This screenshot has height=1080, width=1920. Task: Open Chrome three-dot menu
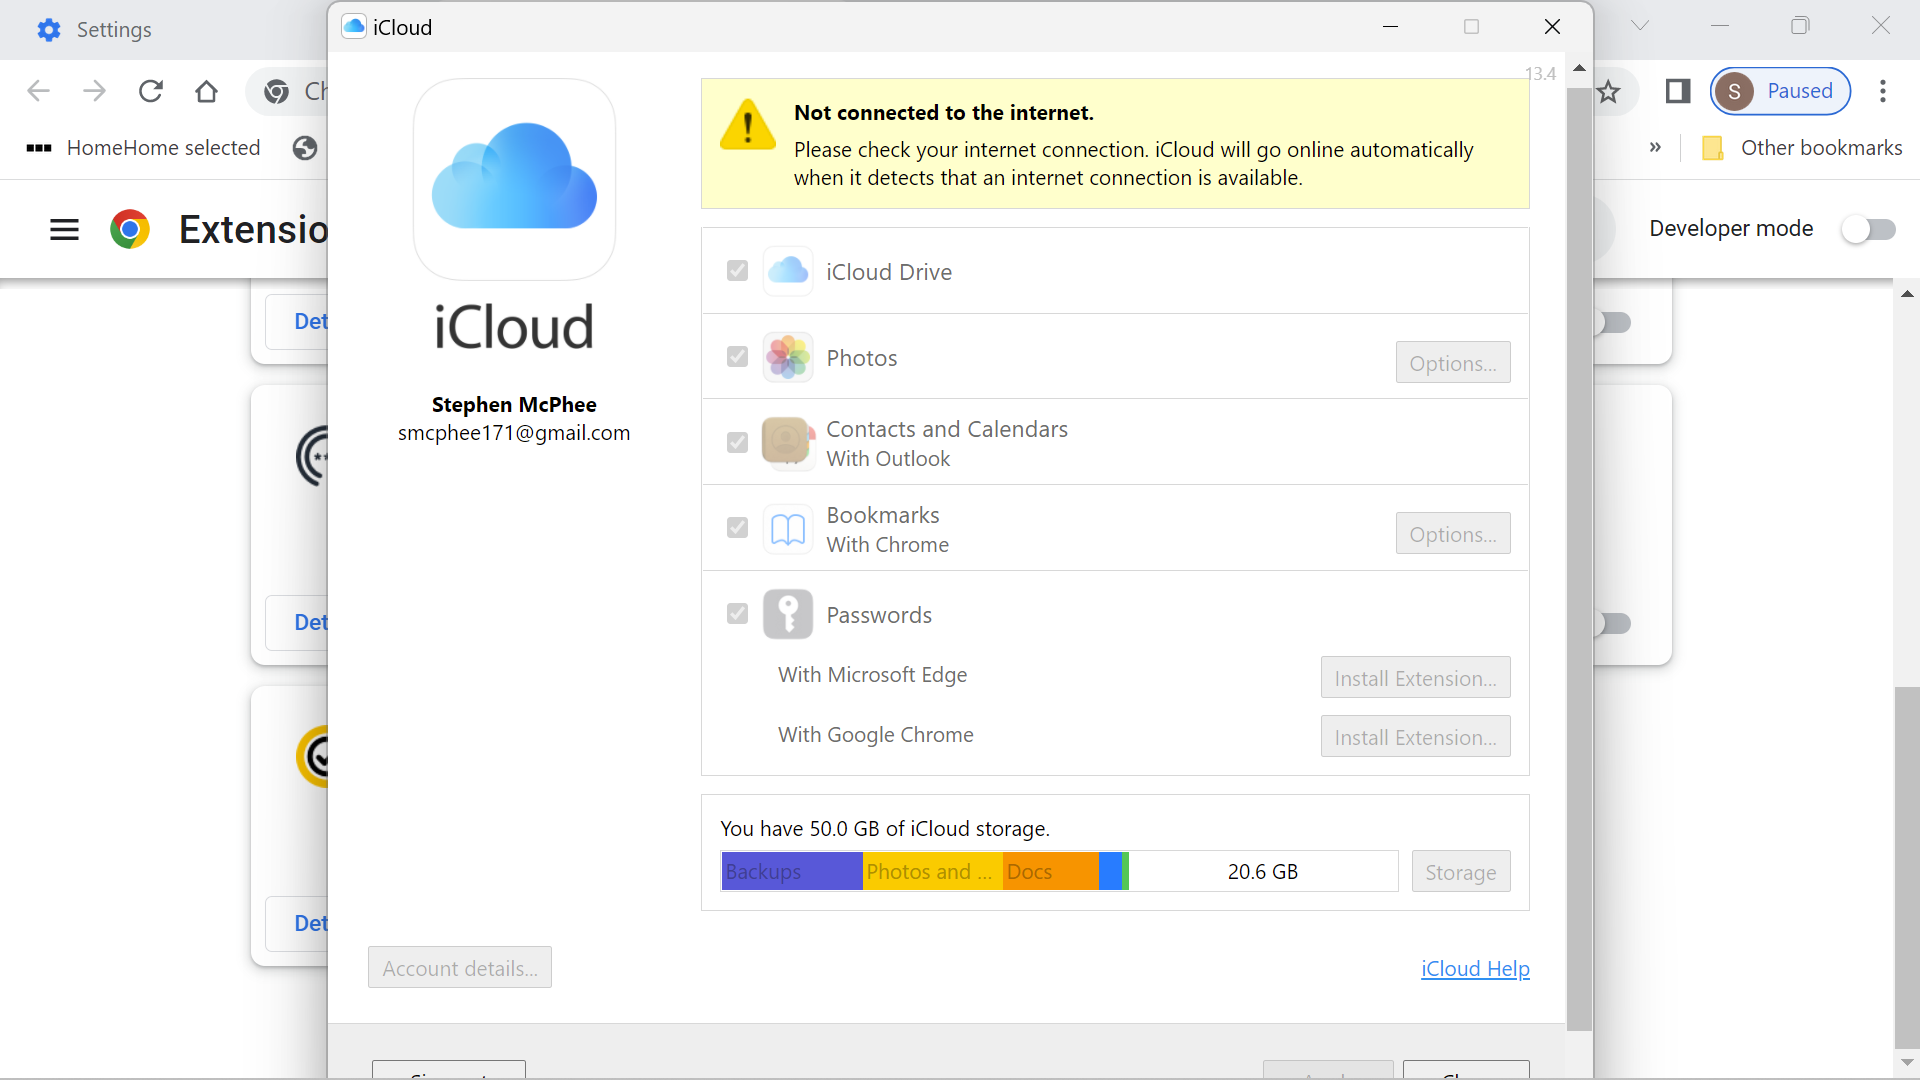coord(1882,91)
